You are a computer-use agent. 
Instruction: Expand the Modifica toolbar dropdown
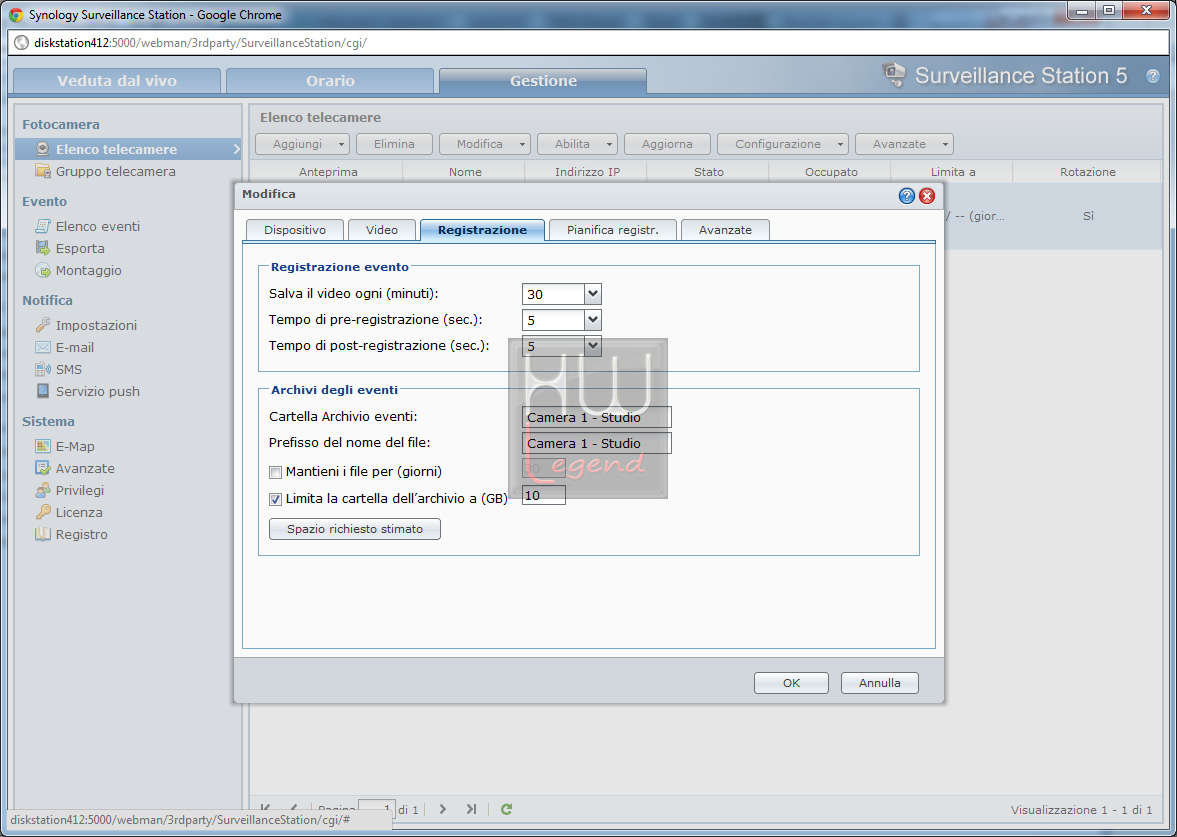522,144
